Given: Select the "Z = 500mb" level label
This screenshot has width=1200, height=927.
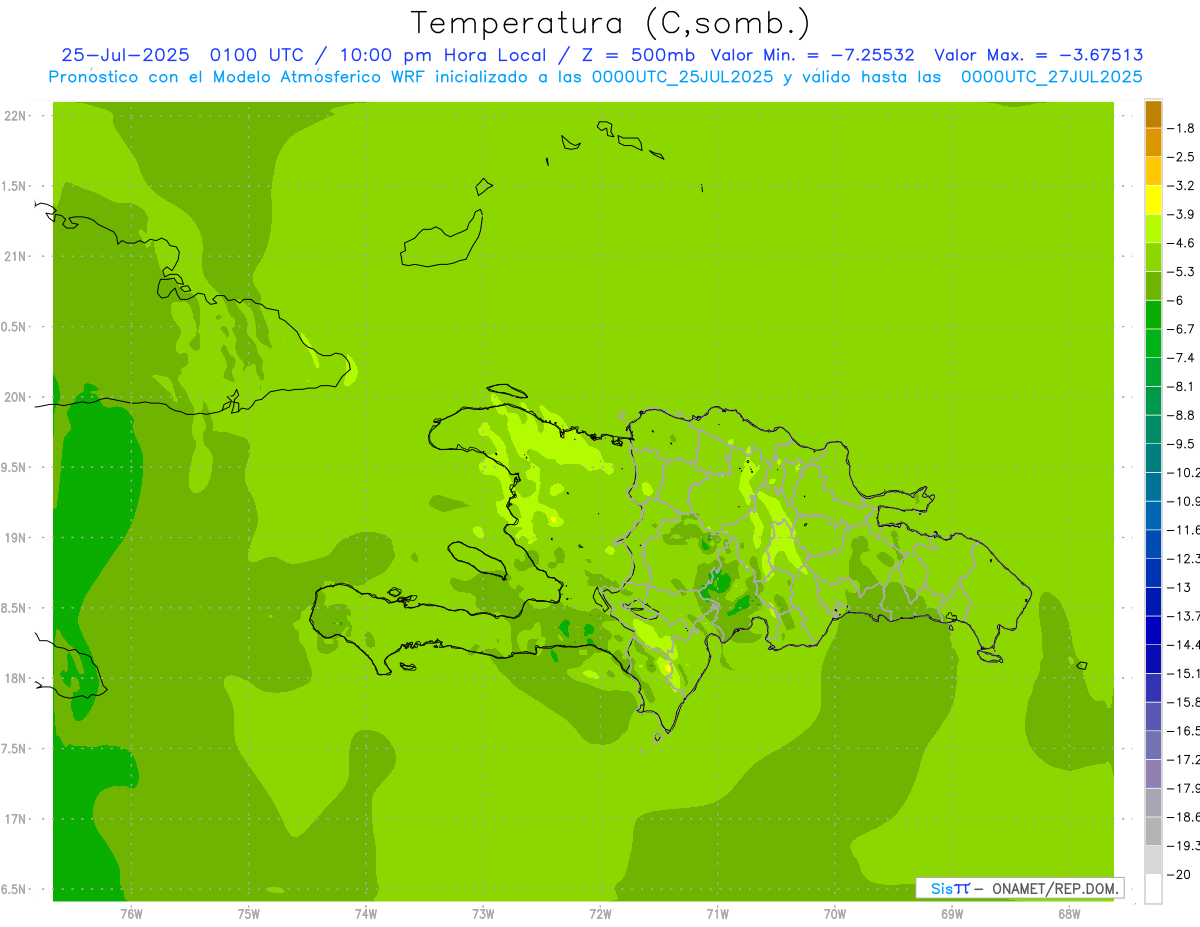Looking at the screenshot, I should (x=640, y=55).
